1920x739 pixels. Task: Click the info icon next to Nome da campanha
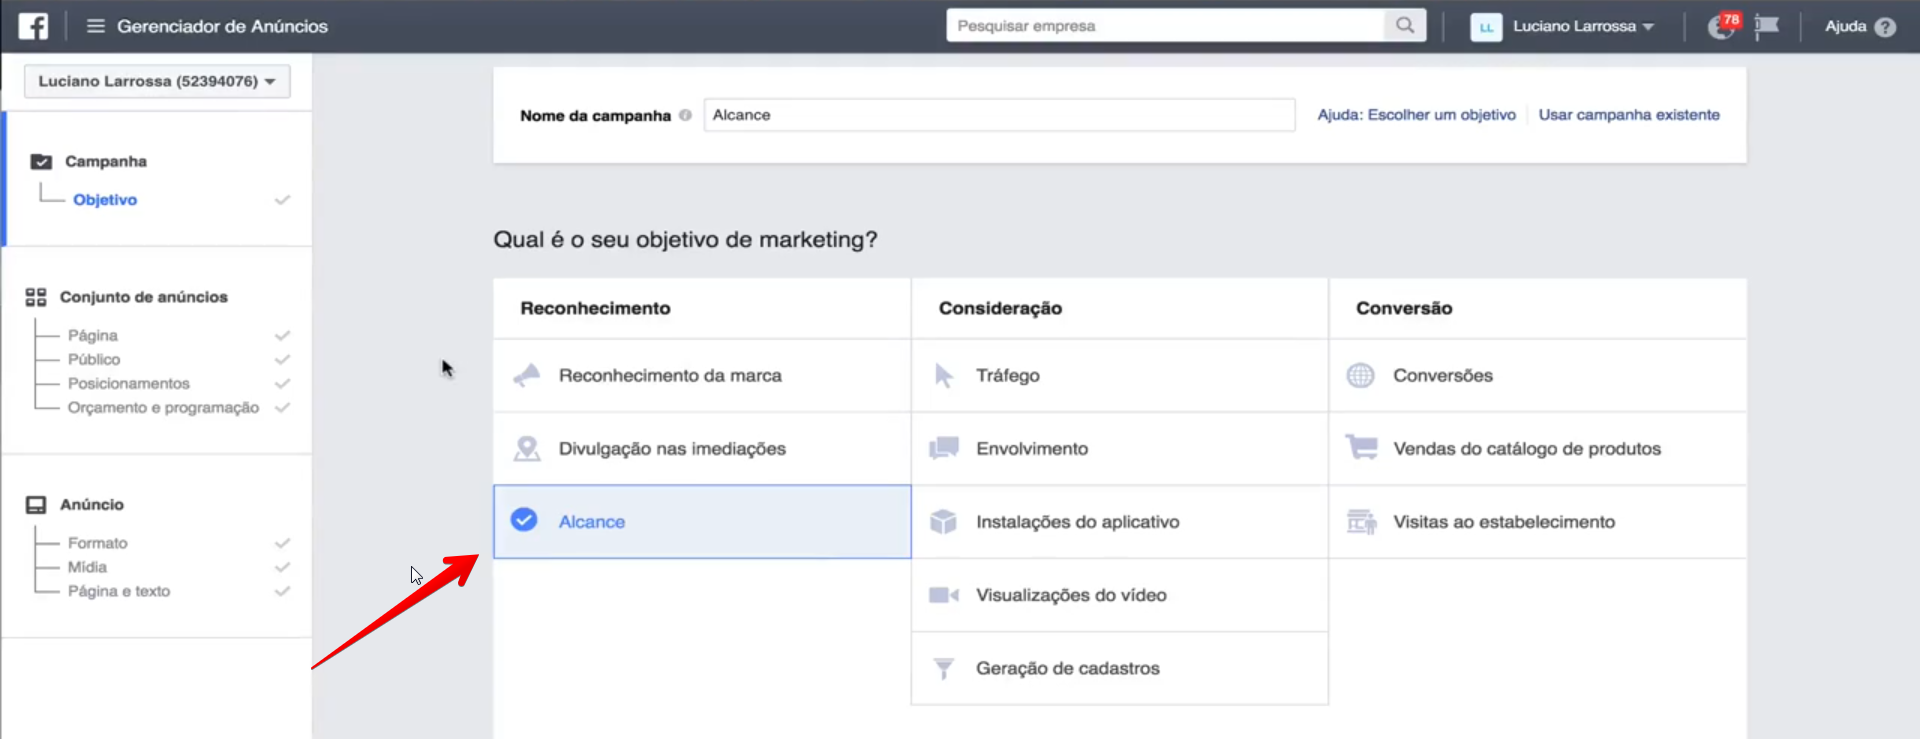pos(685,115)
